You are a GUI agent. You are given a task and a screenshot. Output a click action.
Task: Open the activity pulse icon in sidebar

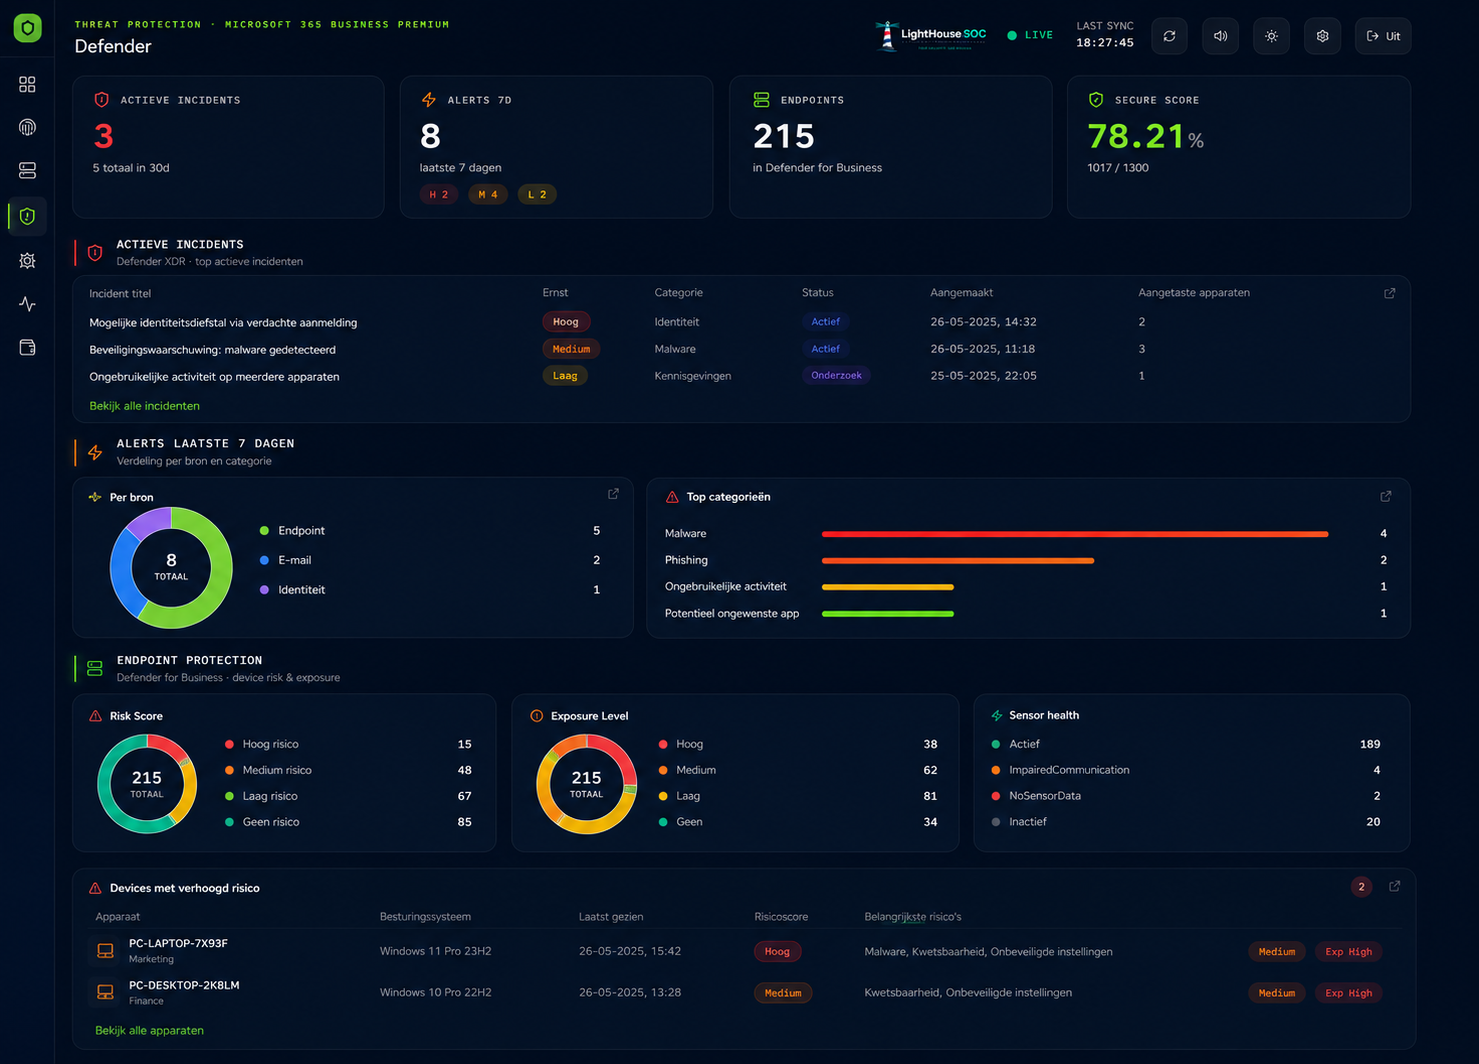[27, 304]
